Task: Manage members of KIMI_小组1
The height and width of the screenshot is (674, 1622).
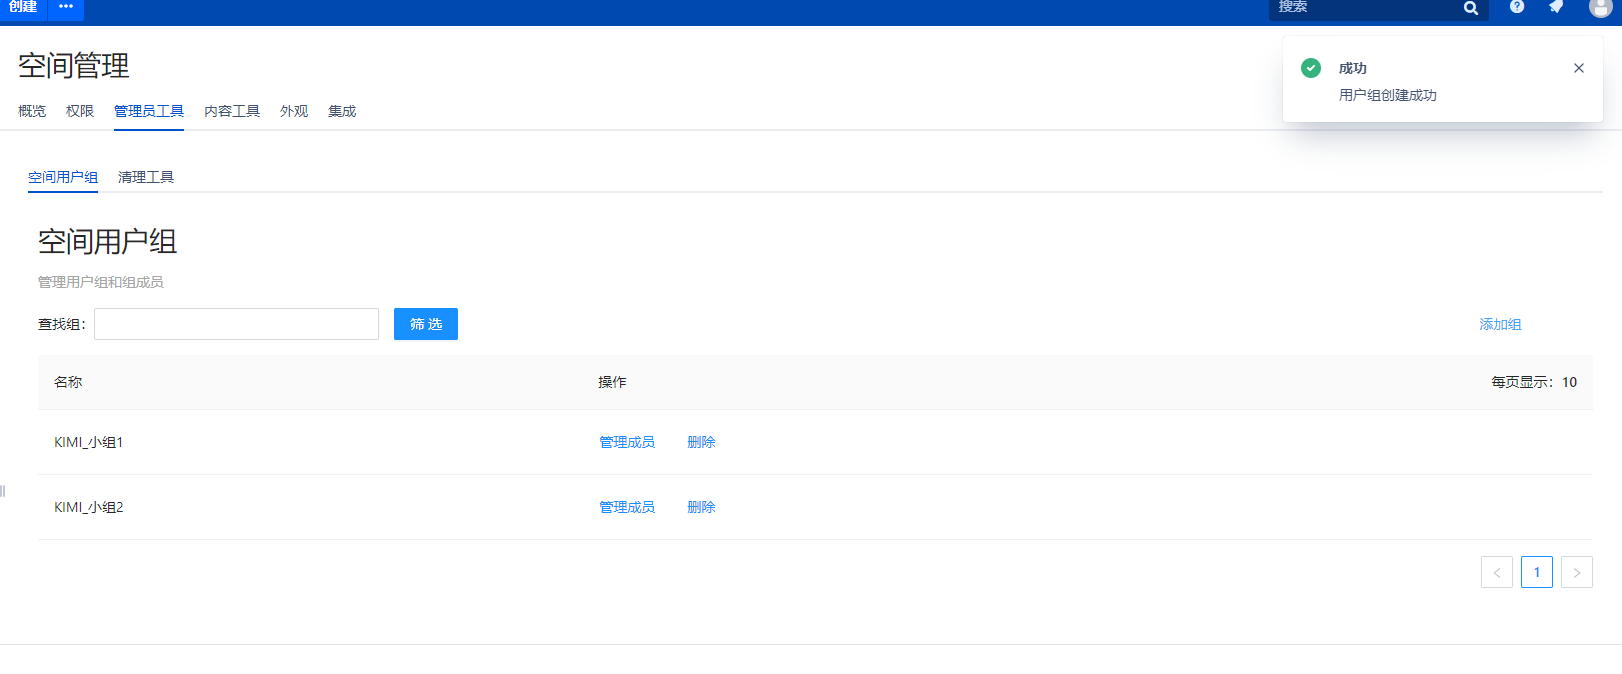Action: [627, 442]
